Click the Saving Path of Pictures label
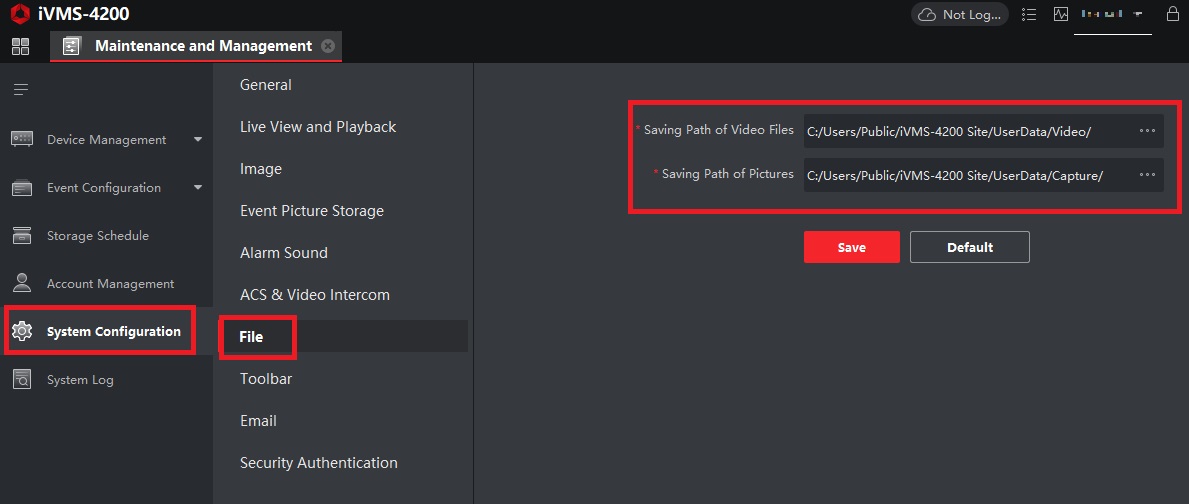The image size is (1189, 504). pyautogui.click(x=728, y=174)
